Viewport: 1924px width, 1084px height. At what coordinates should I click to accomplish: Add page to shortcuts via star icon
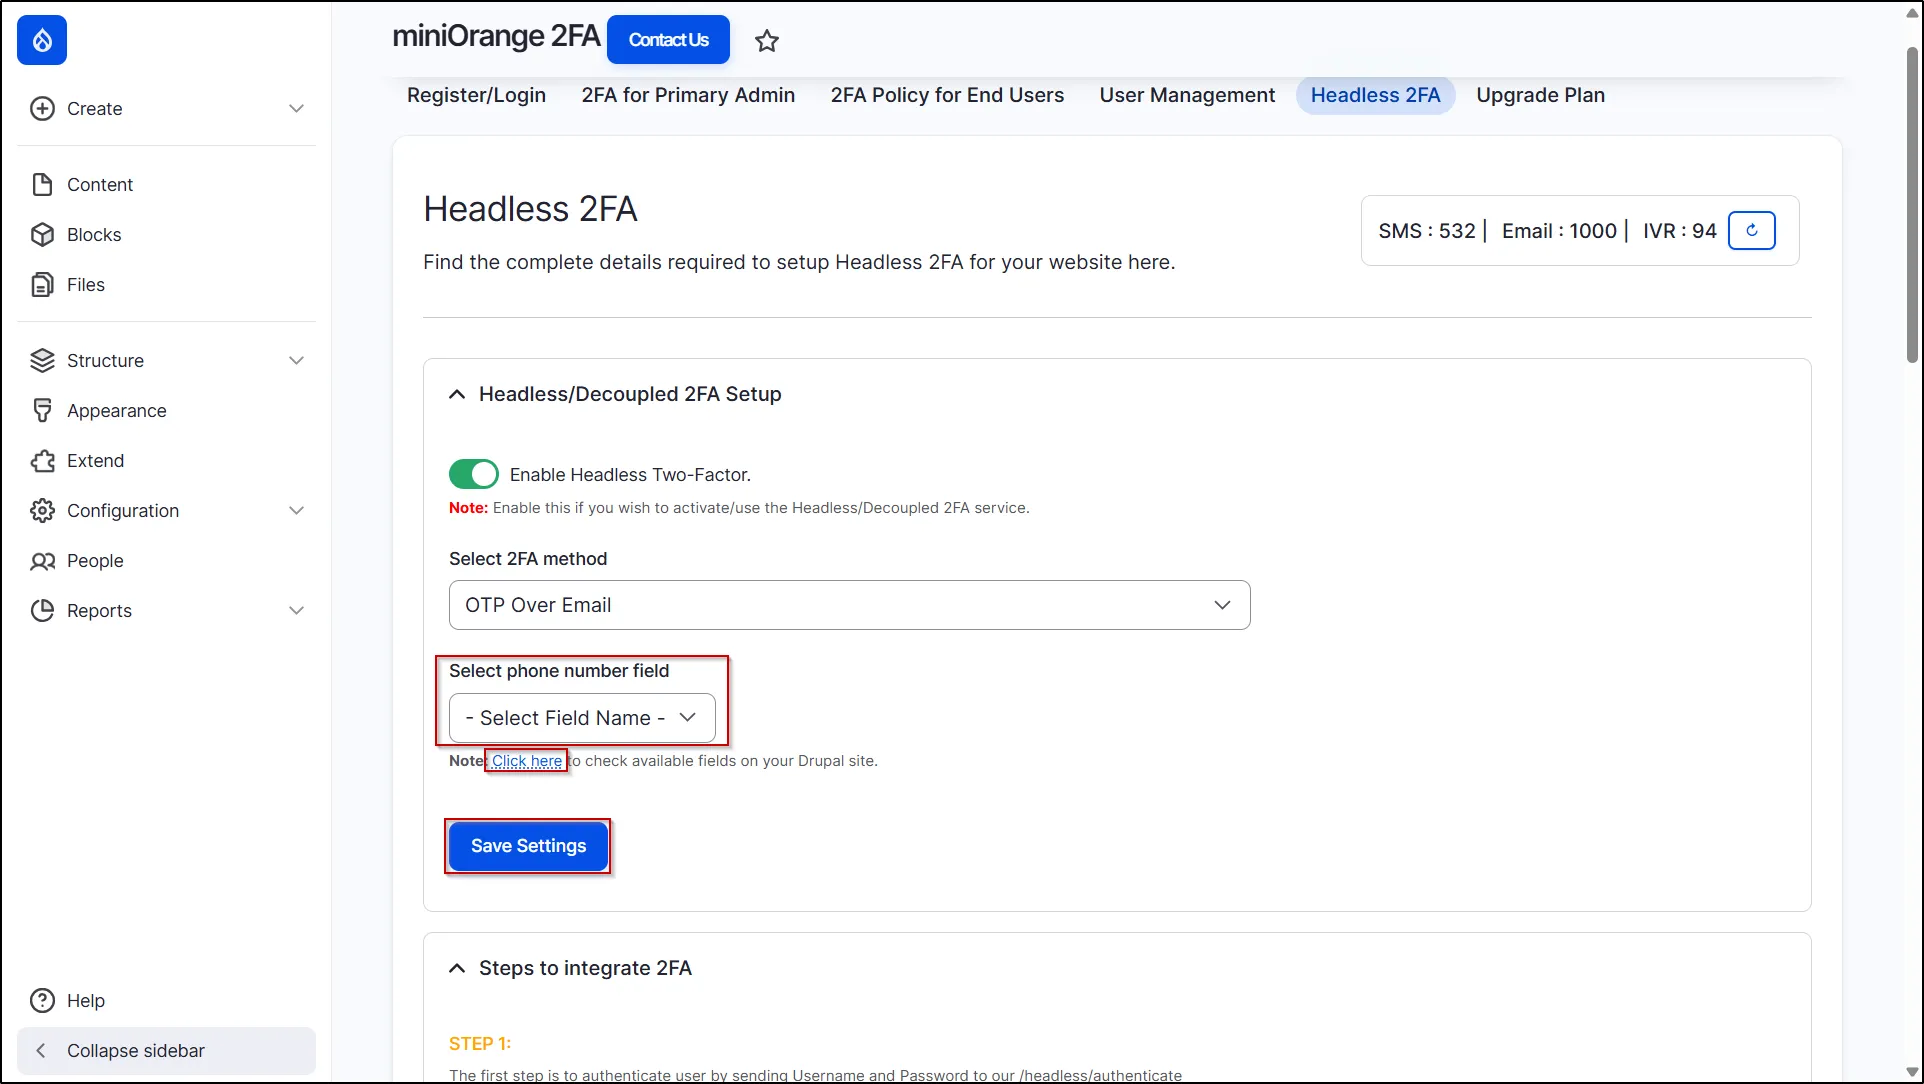click(767, 40)
